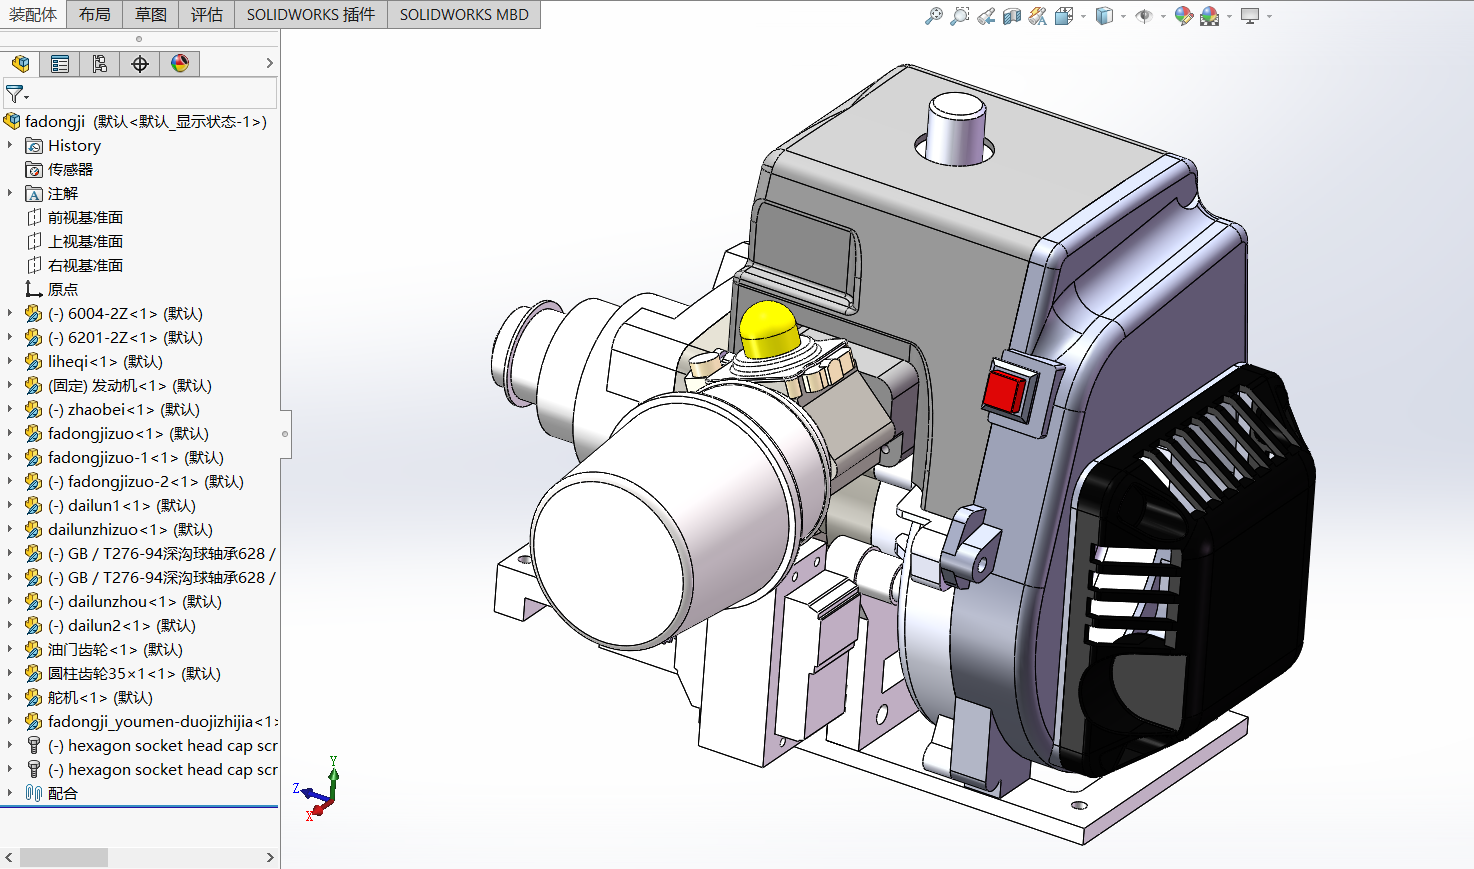
Task: Select the 舵机<1> component in tree
Action: click(100, 697)
